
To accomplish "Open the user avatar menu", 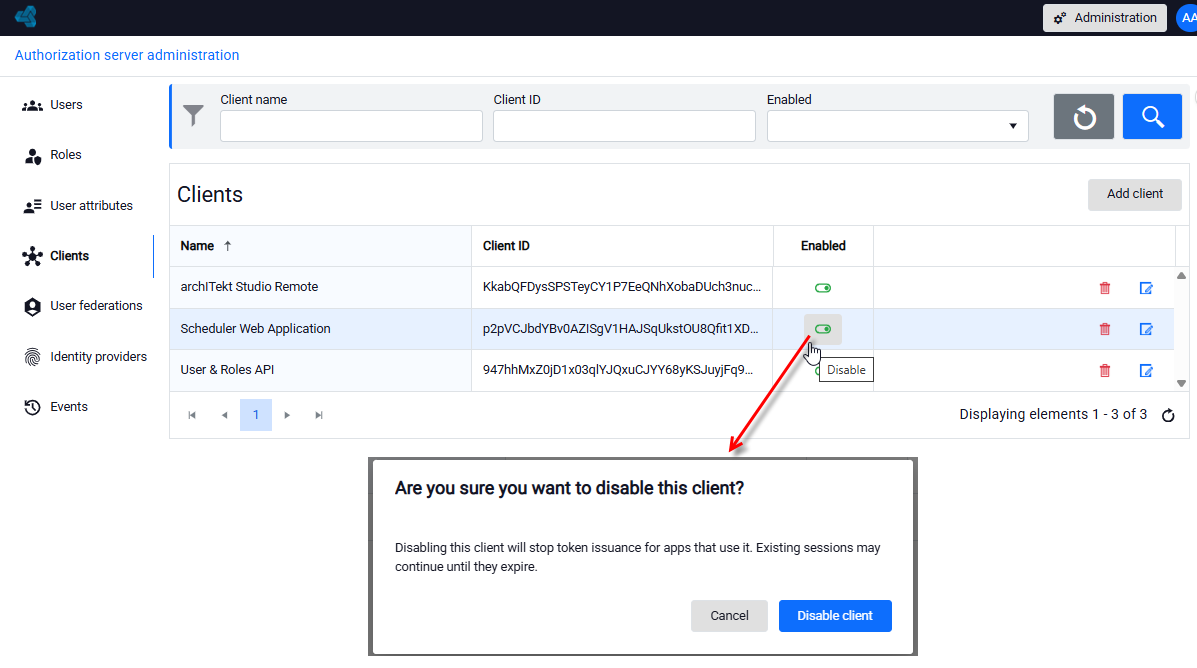I will click(x=1187, y=18).
